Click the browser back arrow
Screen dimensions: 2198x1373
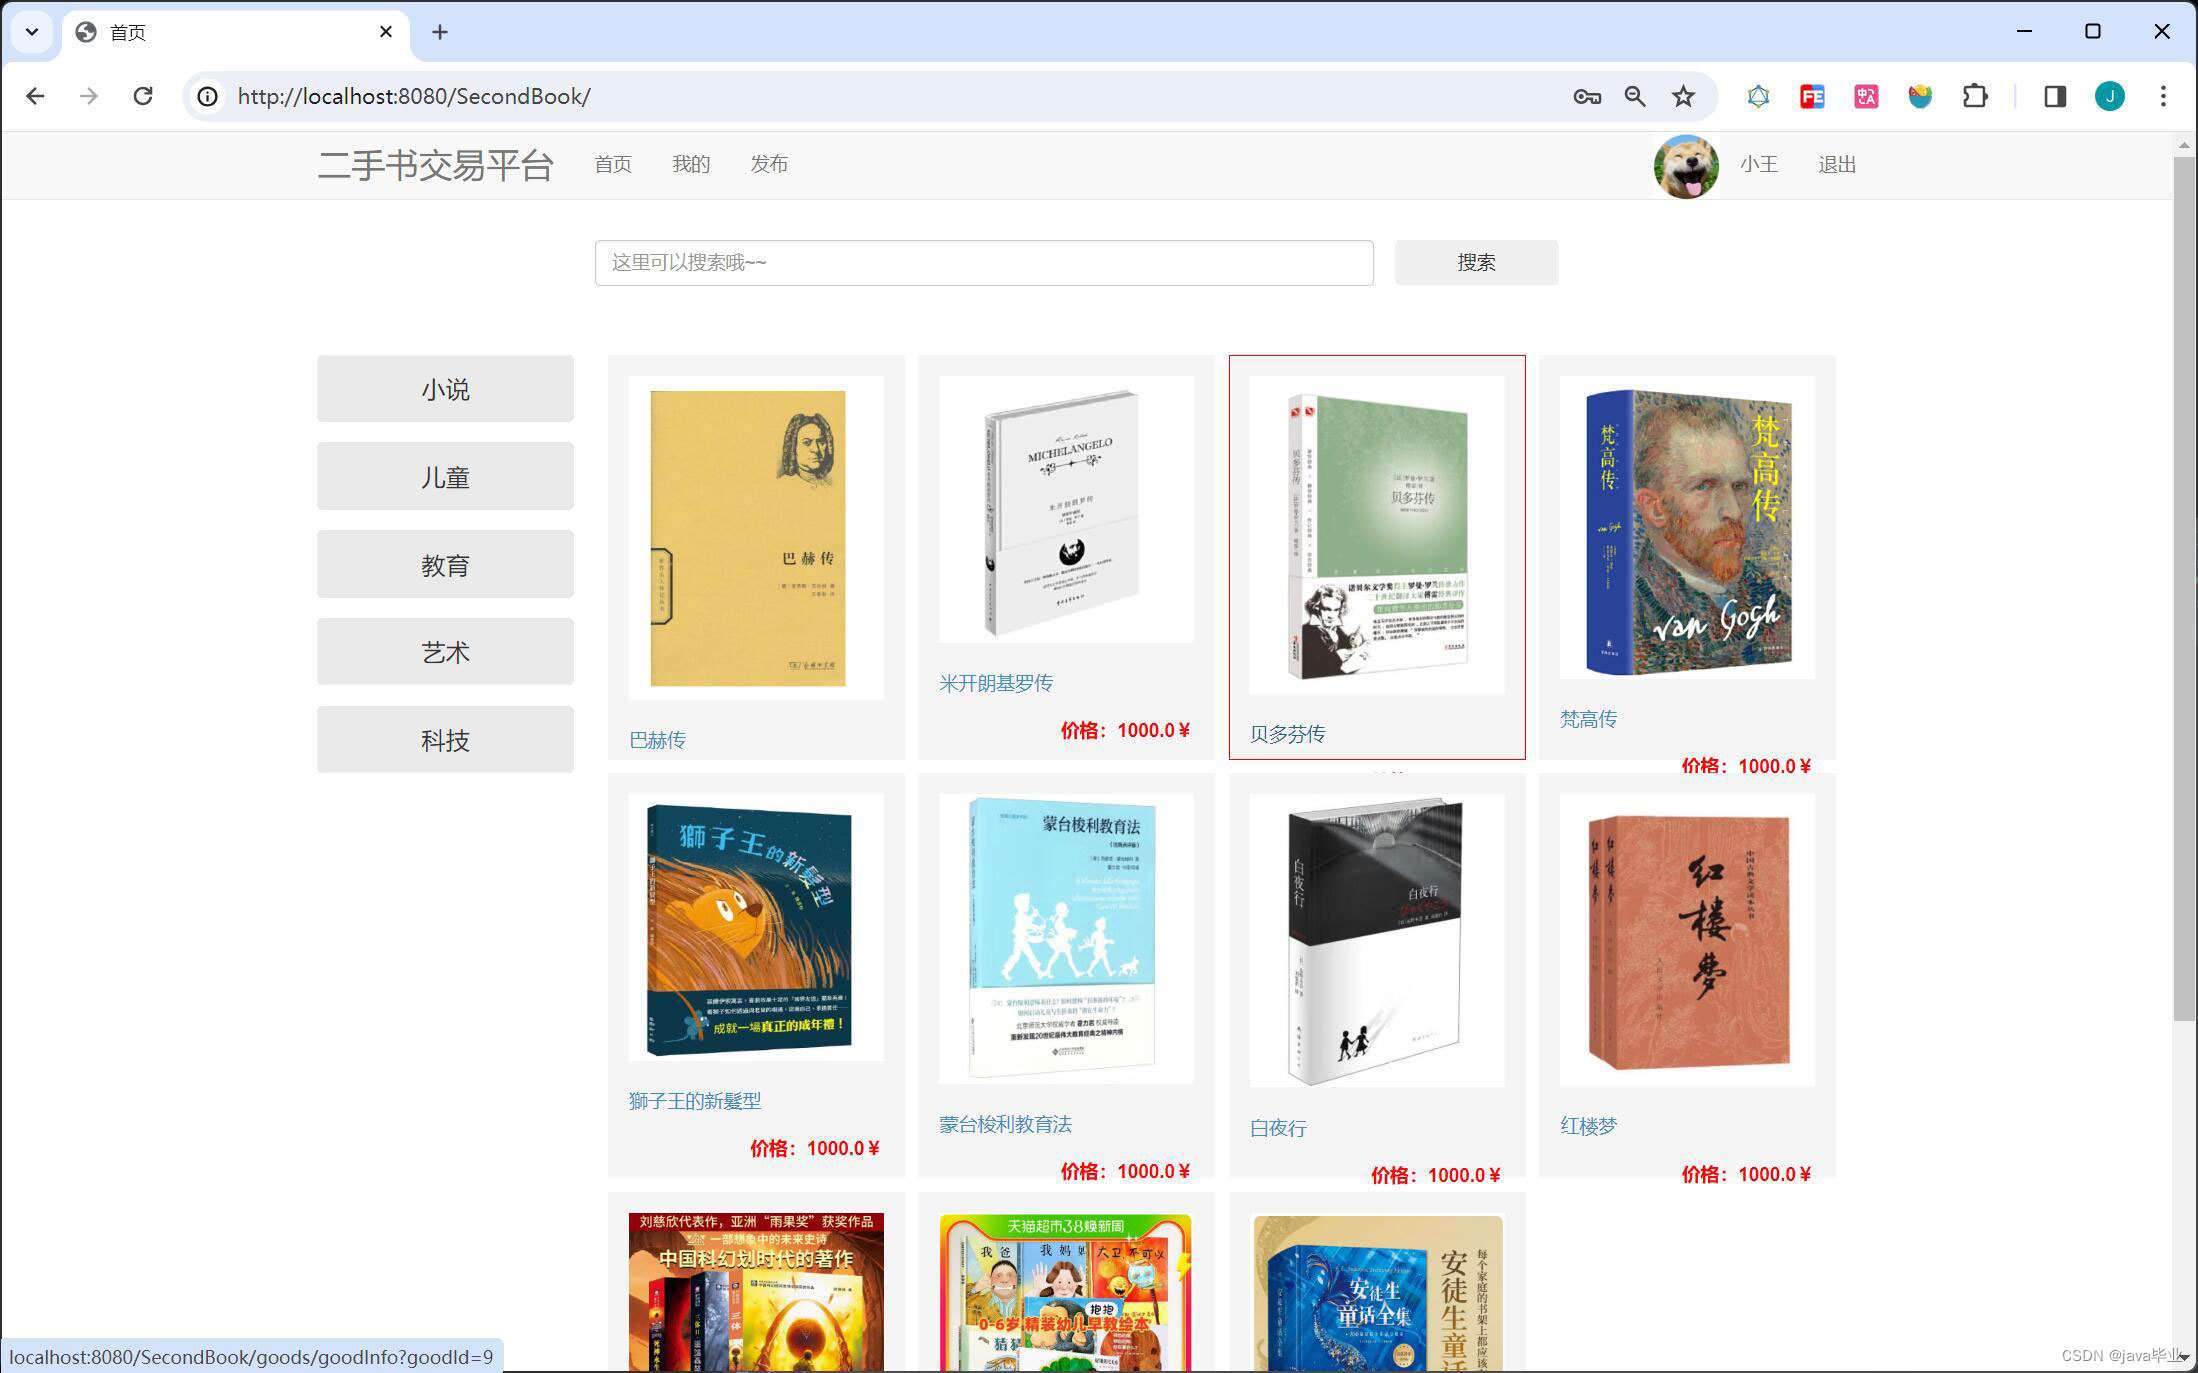click(x=35, y=96)
